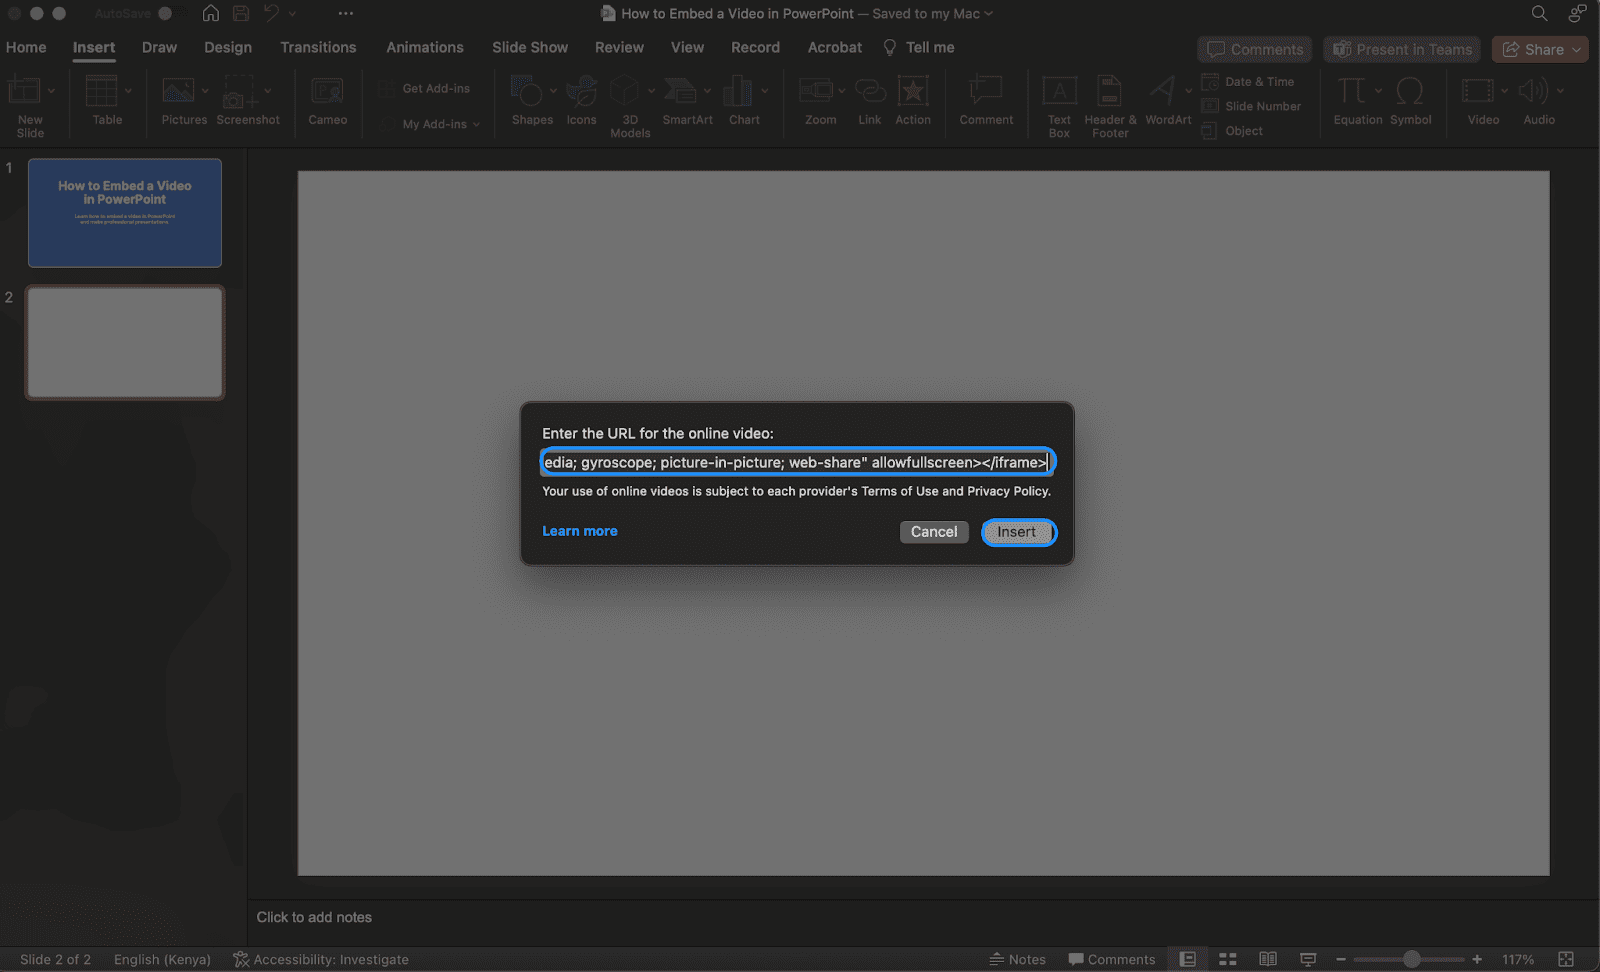
Task: Open the Acrobat tab
Action: point(835,47)
